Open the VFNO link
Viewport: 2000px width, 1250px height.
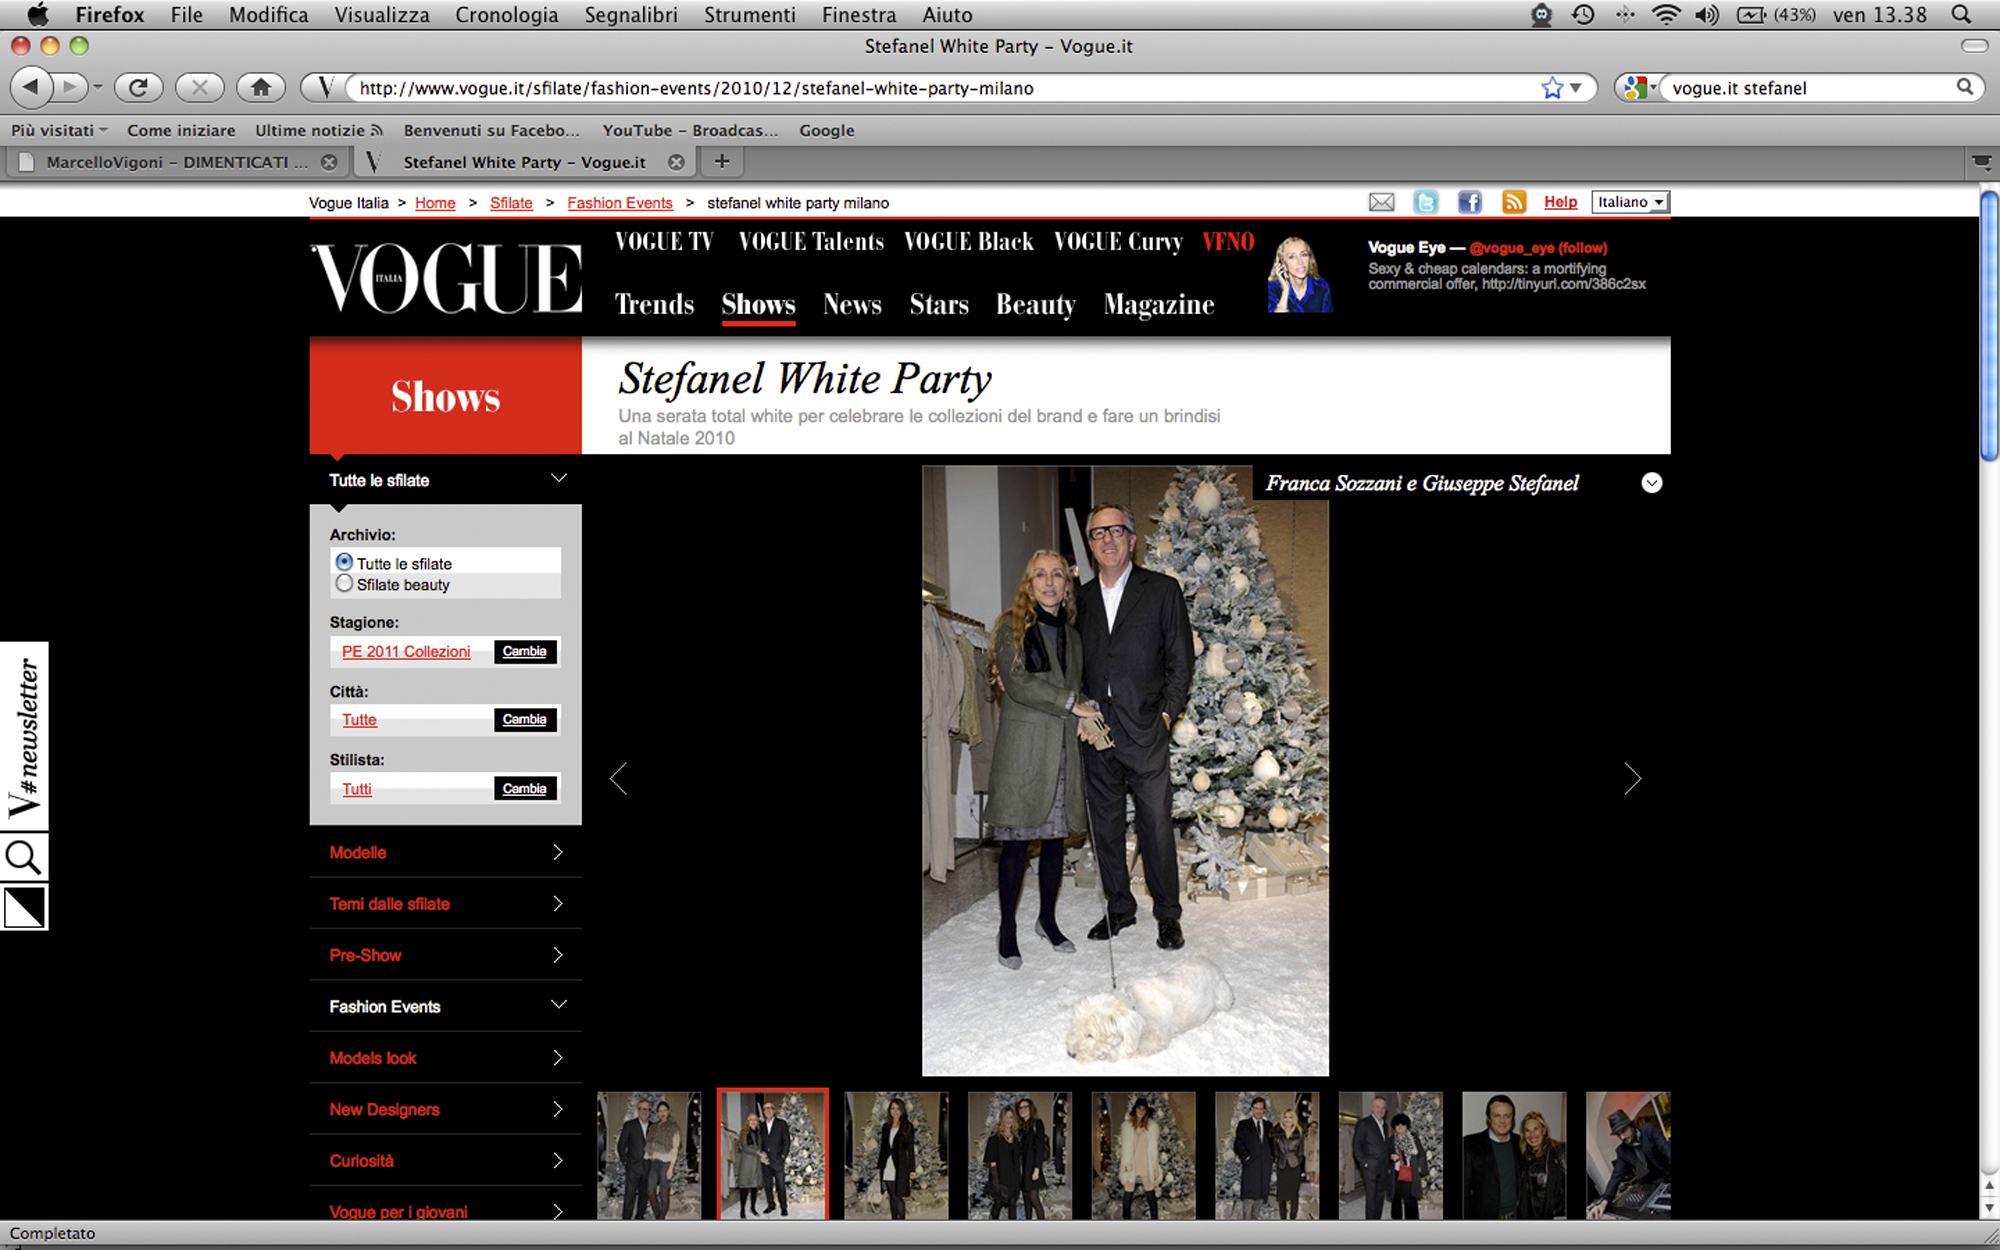click(x=1228, y=242)
